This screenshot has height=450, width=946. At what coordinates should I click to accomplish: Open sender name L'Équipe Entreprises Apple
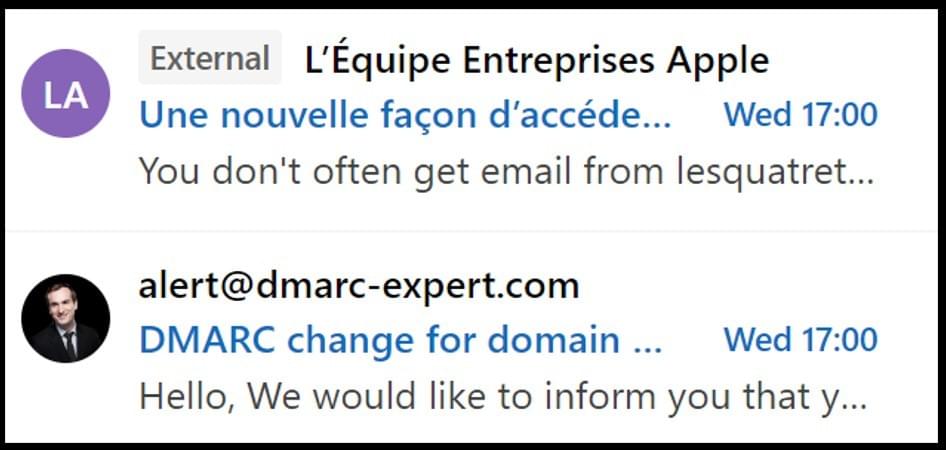[x=537, y=59]
